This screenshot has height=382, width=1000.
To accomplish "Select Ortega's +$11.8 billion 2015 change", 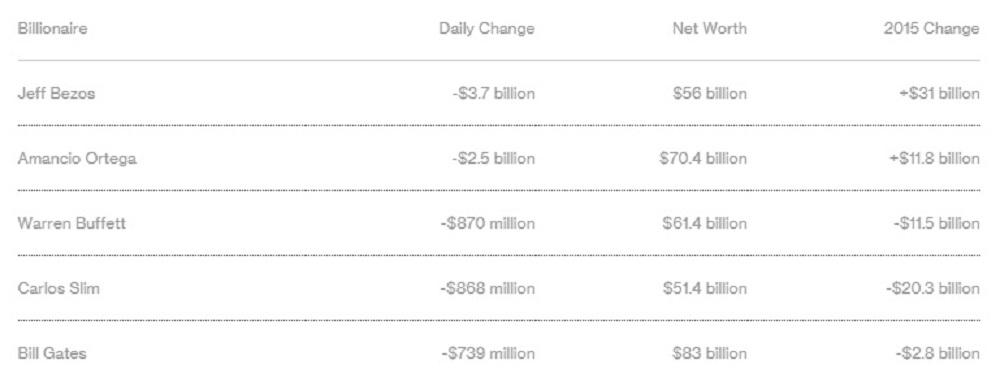I will pyautogui.click(x=934, y=159).
